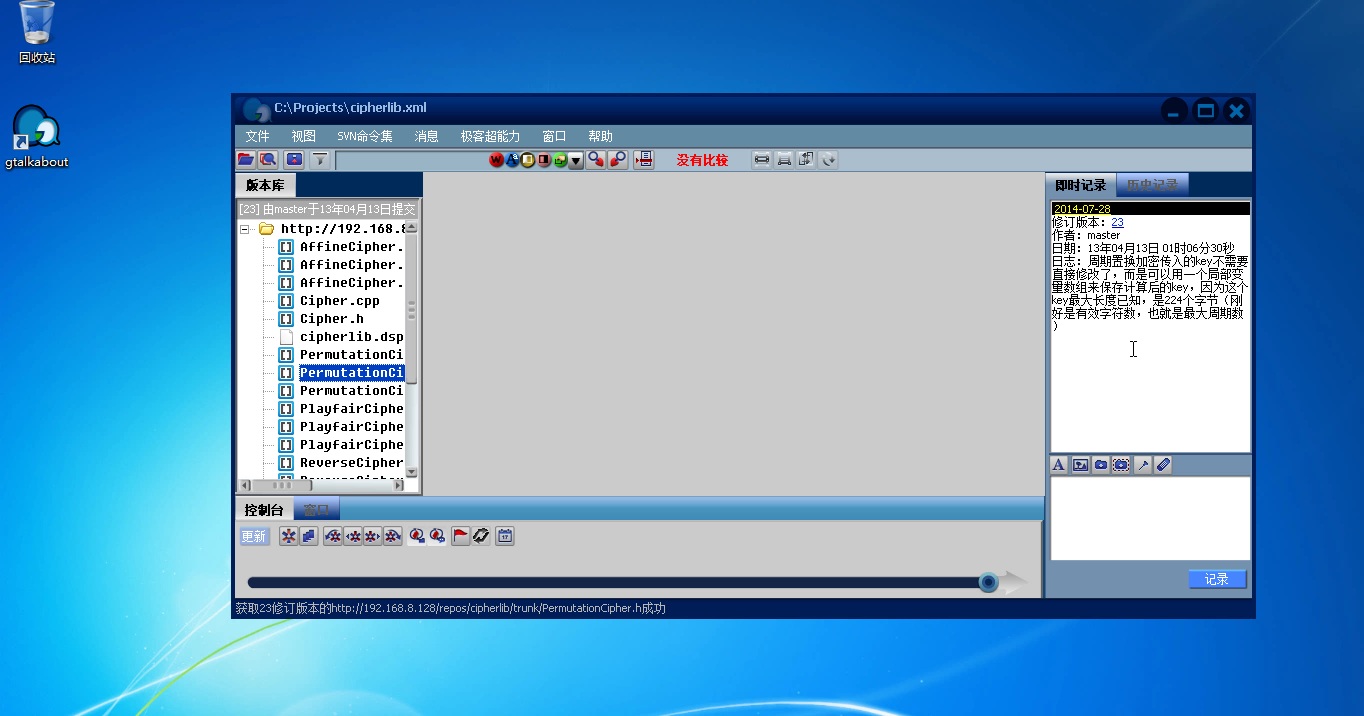Open the SVN命令集 menu
The image size is (1364, 716).
pyautogui.click(x=365, y=136)
